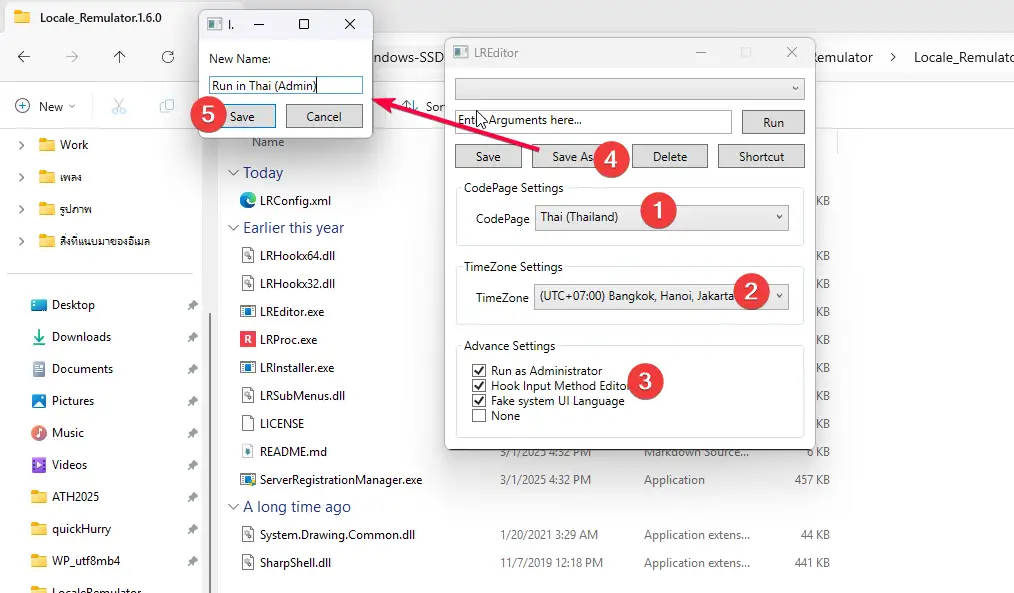Click Save As in LREditor
The image size is (1014, 593).
tap(572, 156)
